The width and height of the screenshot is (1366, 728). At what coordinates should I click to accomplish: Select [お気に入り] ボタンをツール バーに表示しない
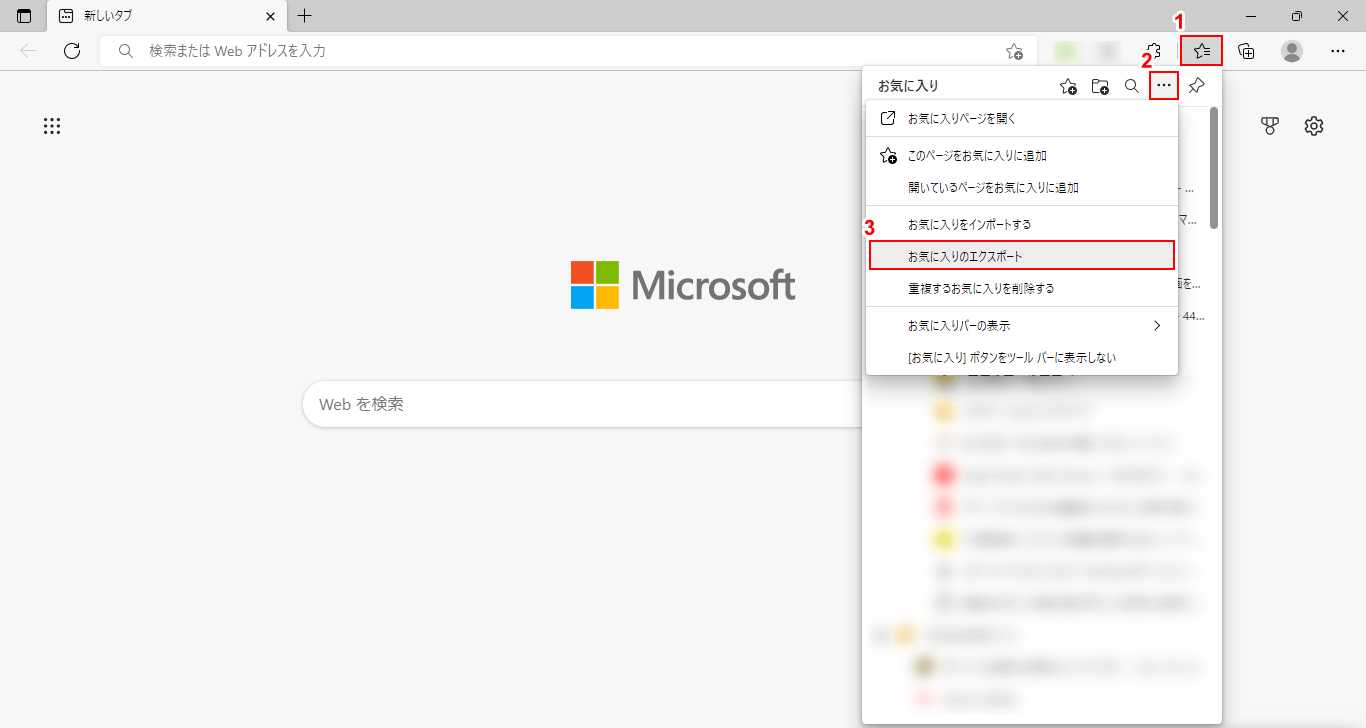pos(1022,357)
